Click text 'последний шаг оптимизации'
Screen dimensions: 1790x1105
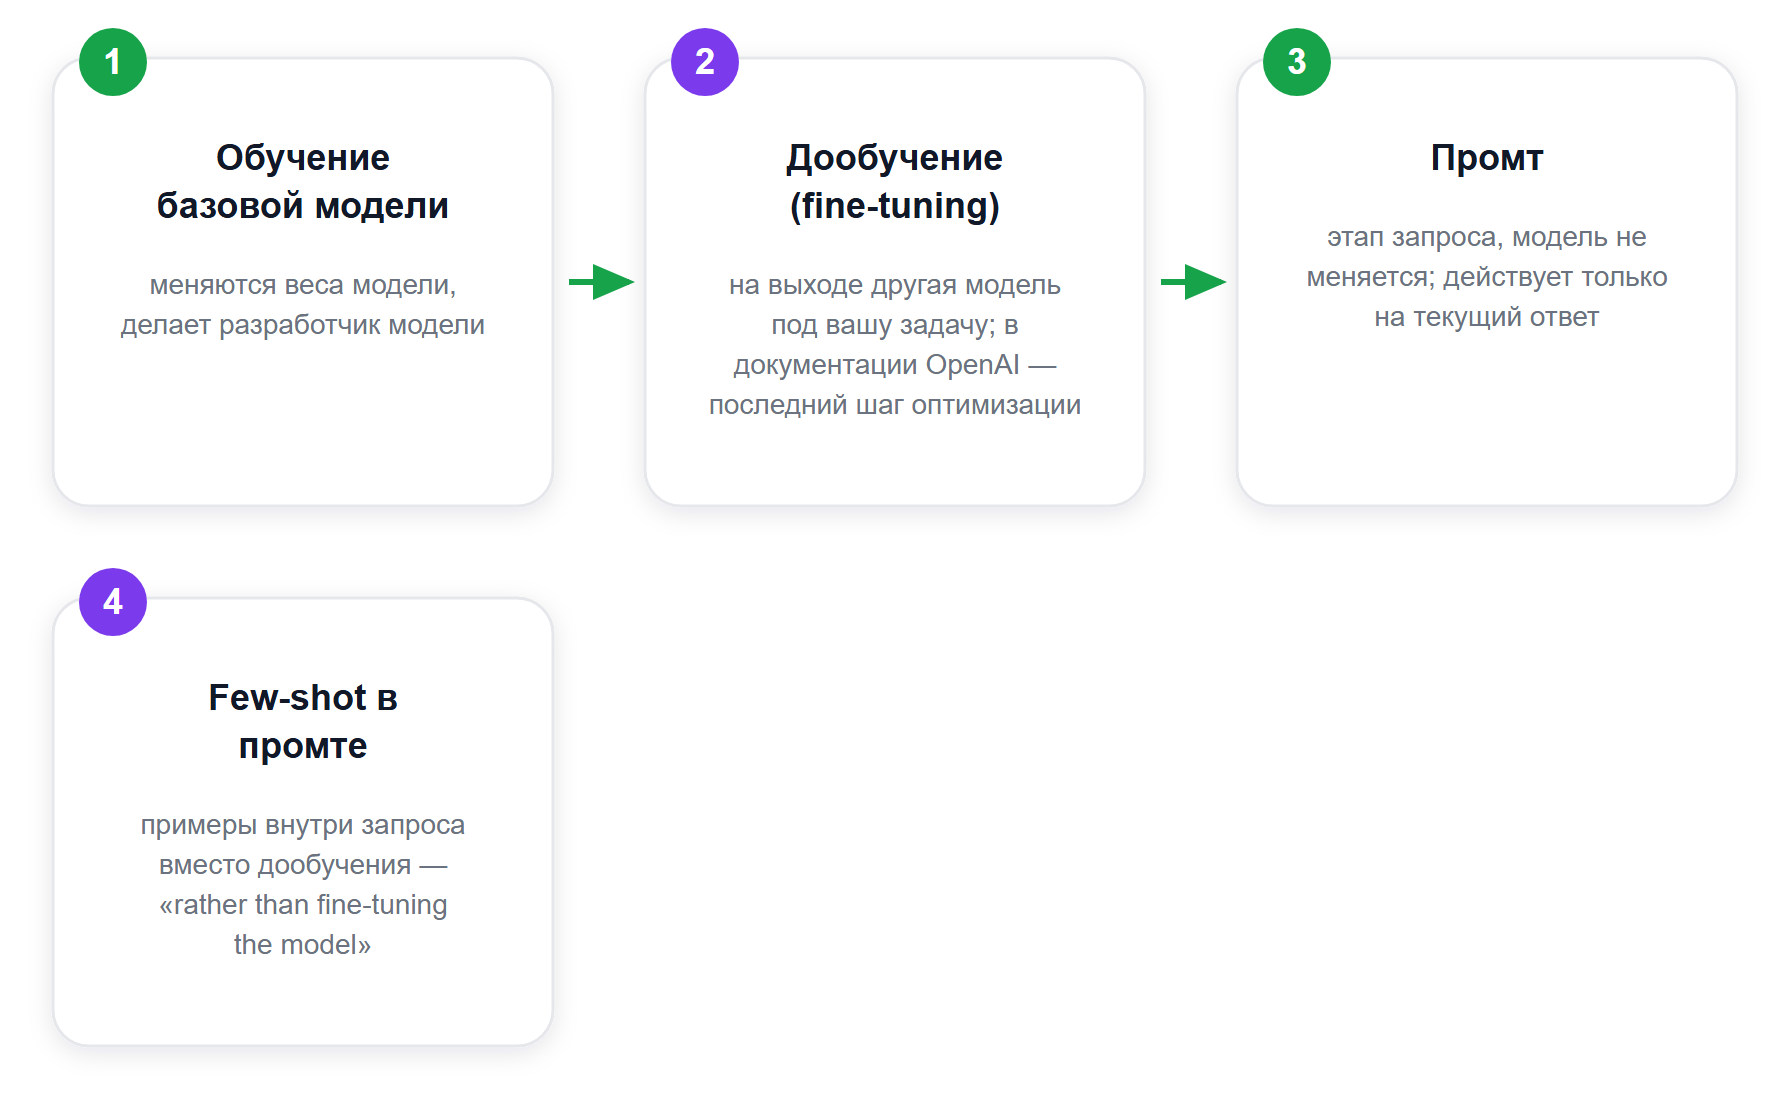[x=895, y=405]
